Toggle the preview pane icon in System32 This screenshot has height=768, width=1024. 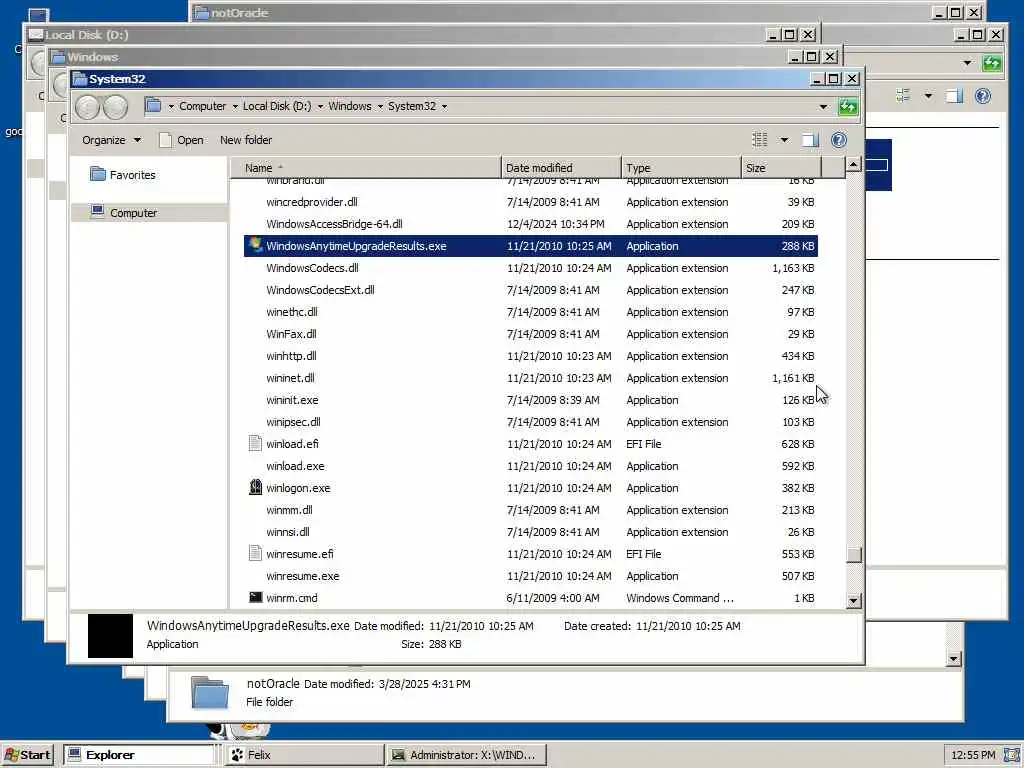(x=810, y=140)
